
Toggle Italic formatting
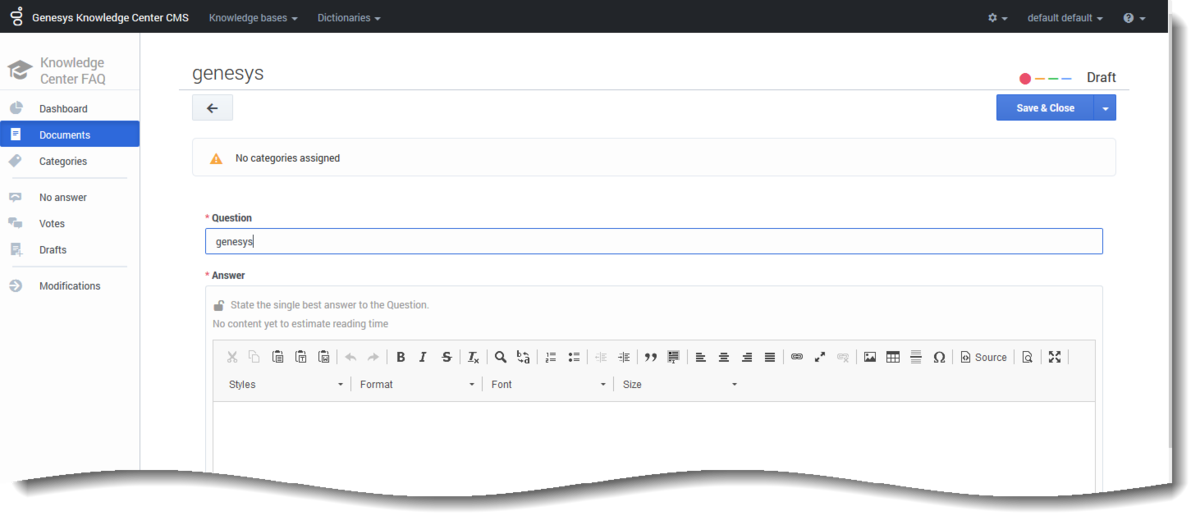423,357
